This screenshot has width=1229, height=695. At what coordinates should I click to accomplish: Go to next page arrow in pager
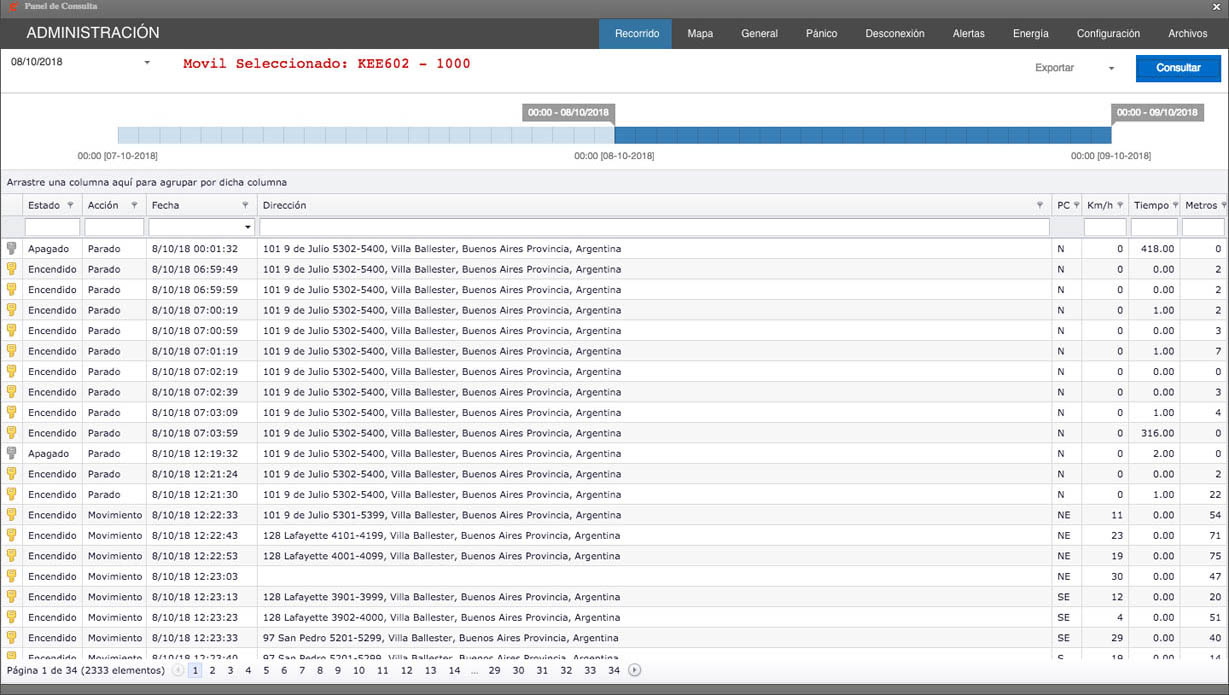tap(635, 670)
